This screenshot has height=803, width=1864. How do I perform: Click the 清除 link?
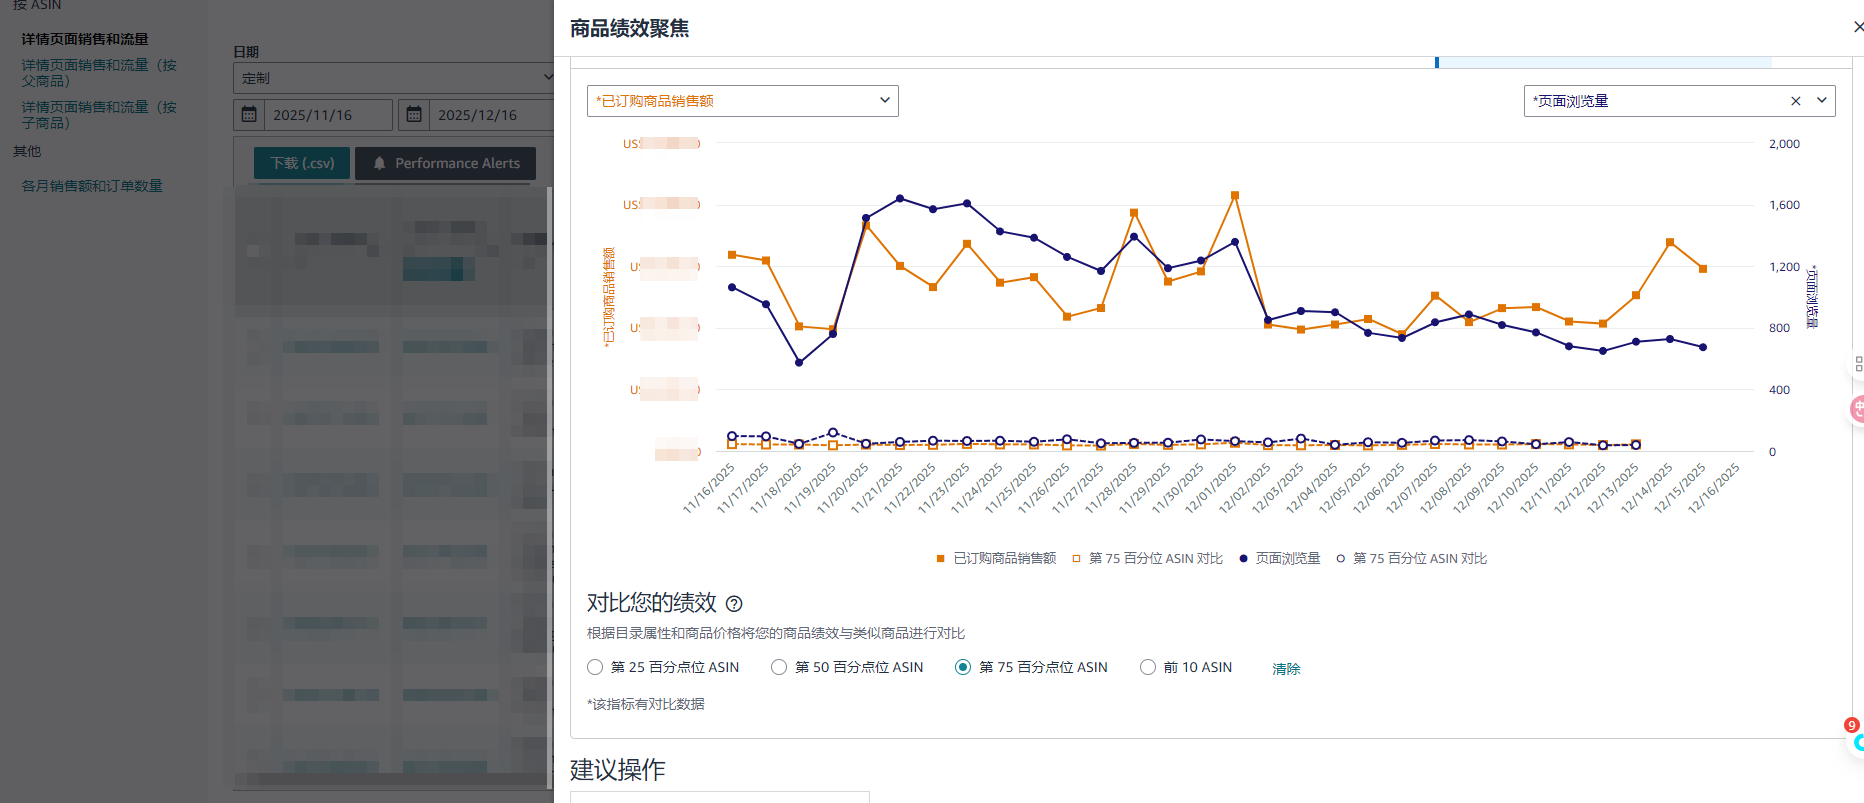click(x=1286, y=669)
